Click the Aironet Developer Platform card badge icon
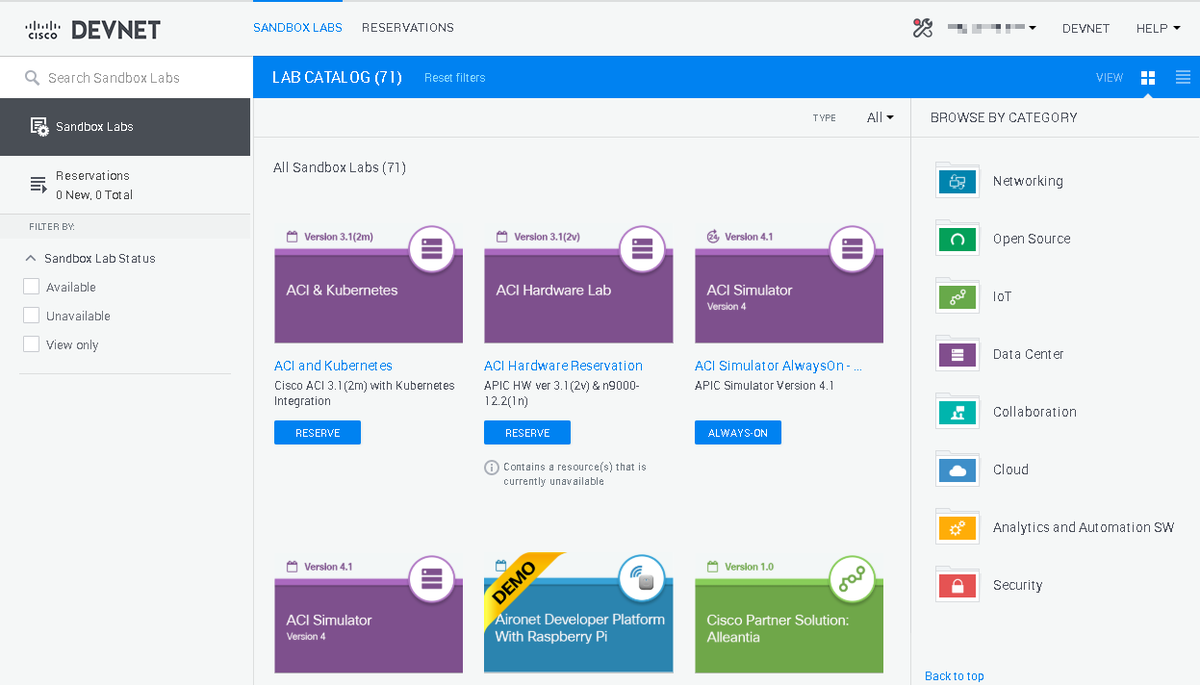 coord(642,579)
